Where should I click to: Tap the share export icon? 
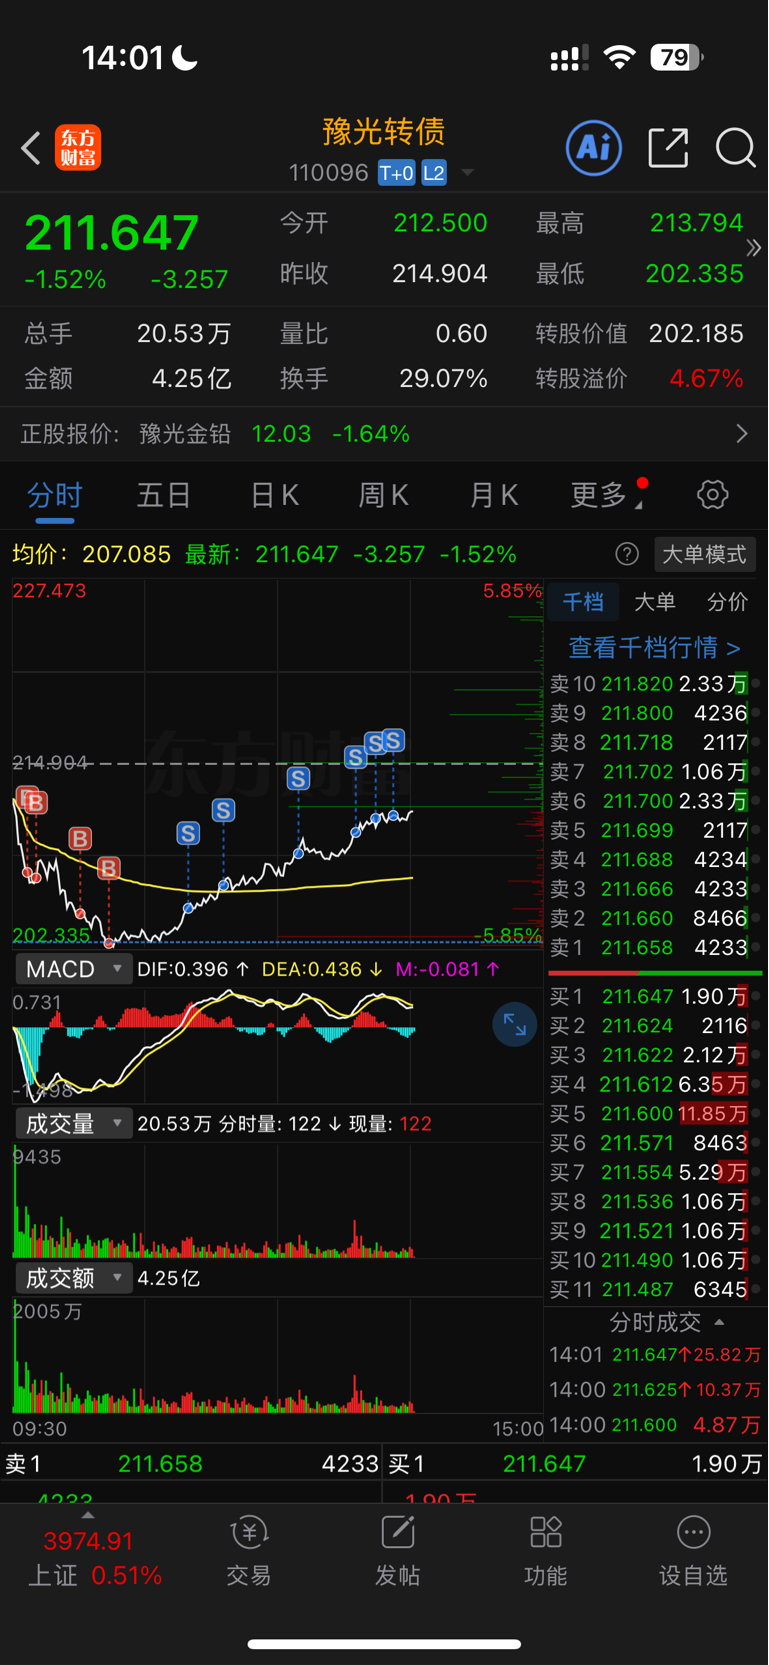(668, 148)
